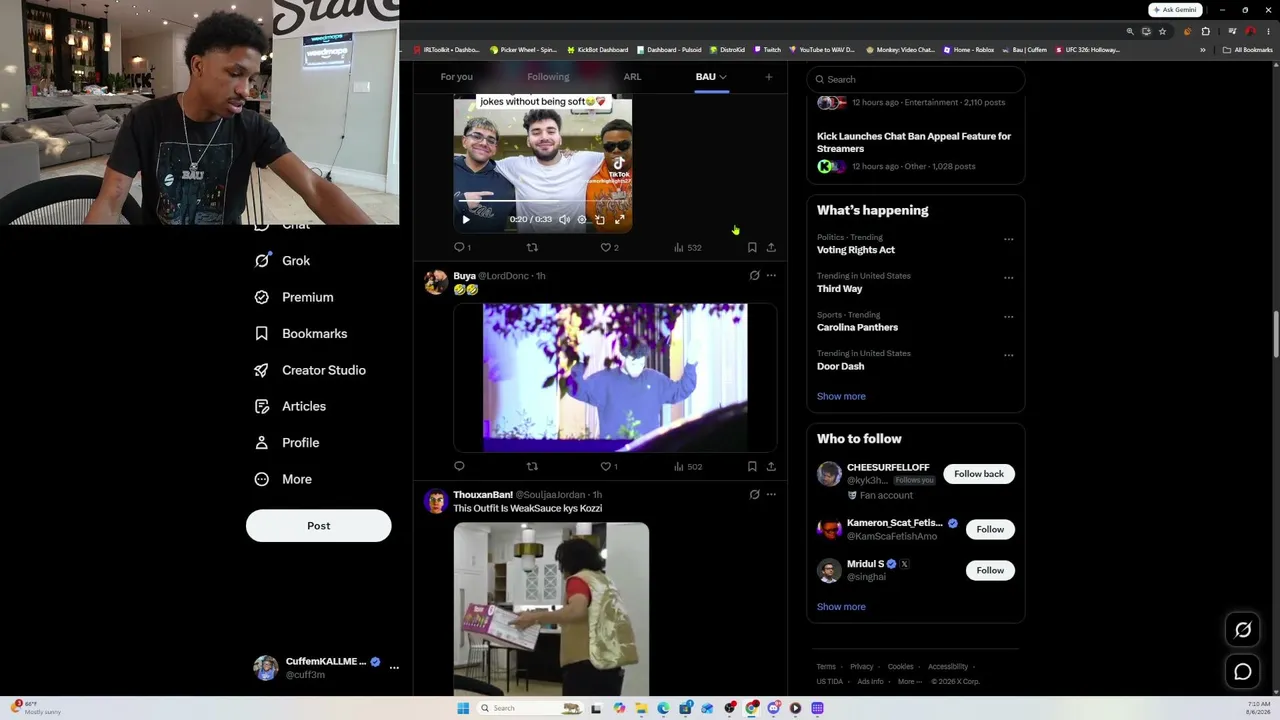Reply to Buya's post
This screenshot has width=1280, height=720.
(459, 466)
